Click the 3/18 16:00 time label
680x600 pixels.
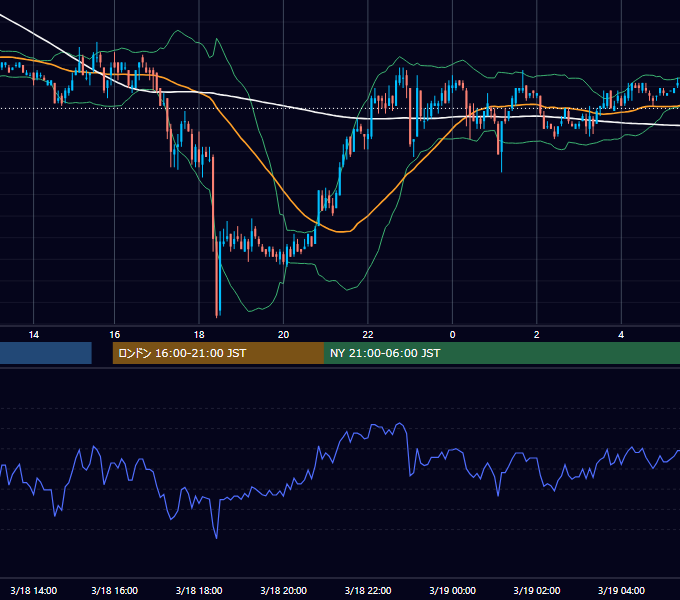[x=114, y=590]
